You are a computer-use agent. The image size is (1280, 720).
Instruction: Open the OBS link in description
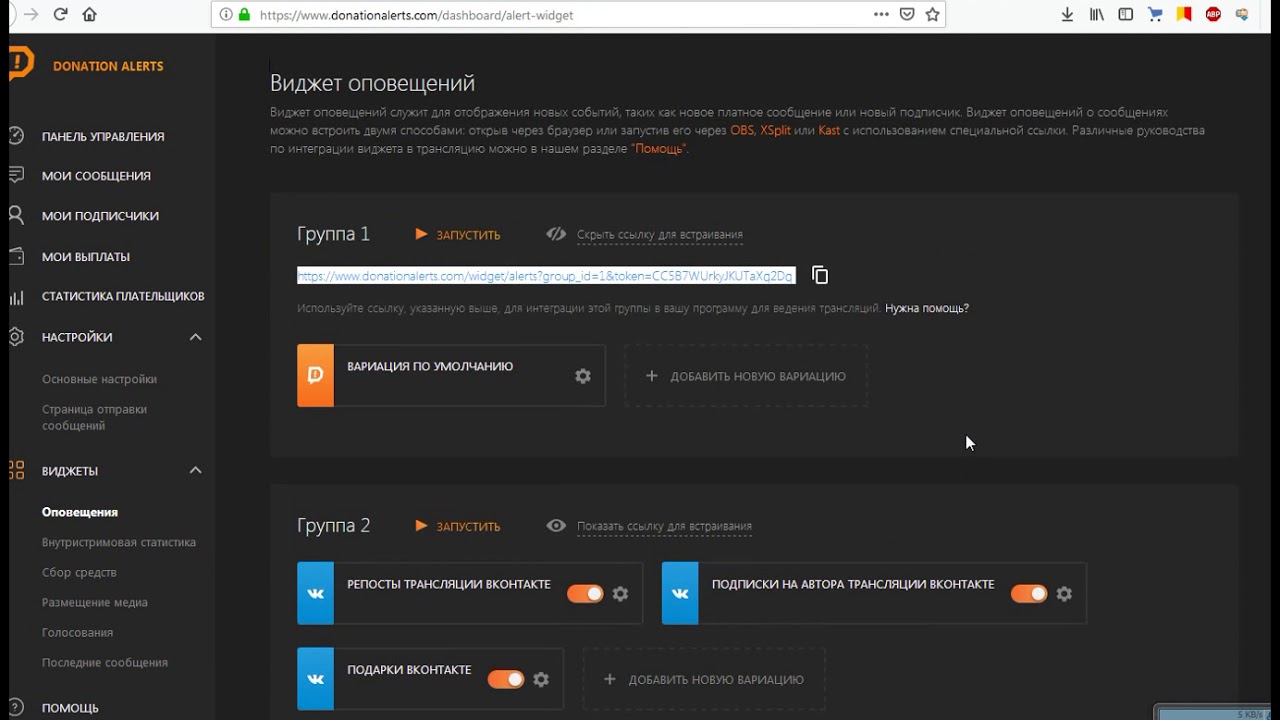click(x=742, y=130)
